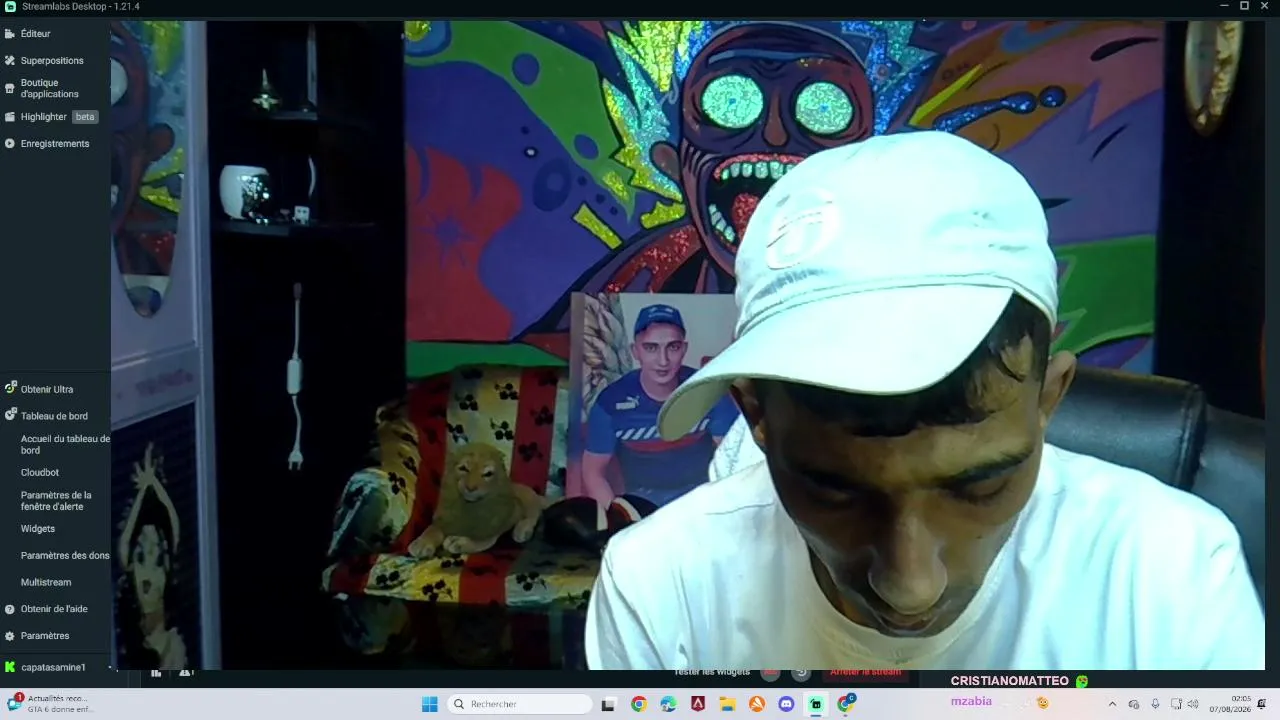The height and width of the screenshot is (720, 1280).
Task: Launch Google Chrome from the taskbar
Action: point(639,704)
